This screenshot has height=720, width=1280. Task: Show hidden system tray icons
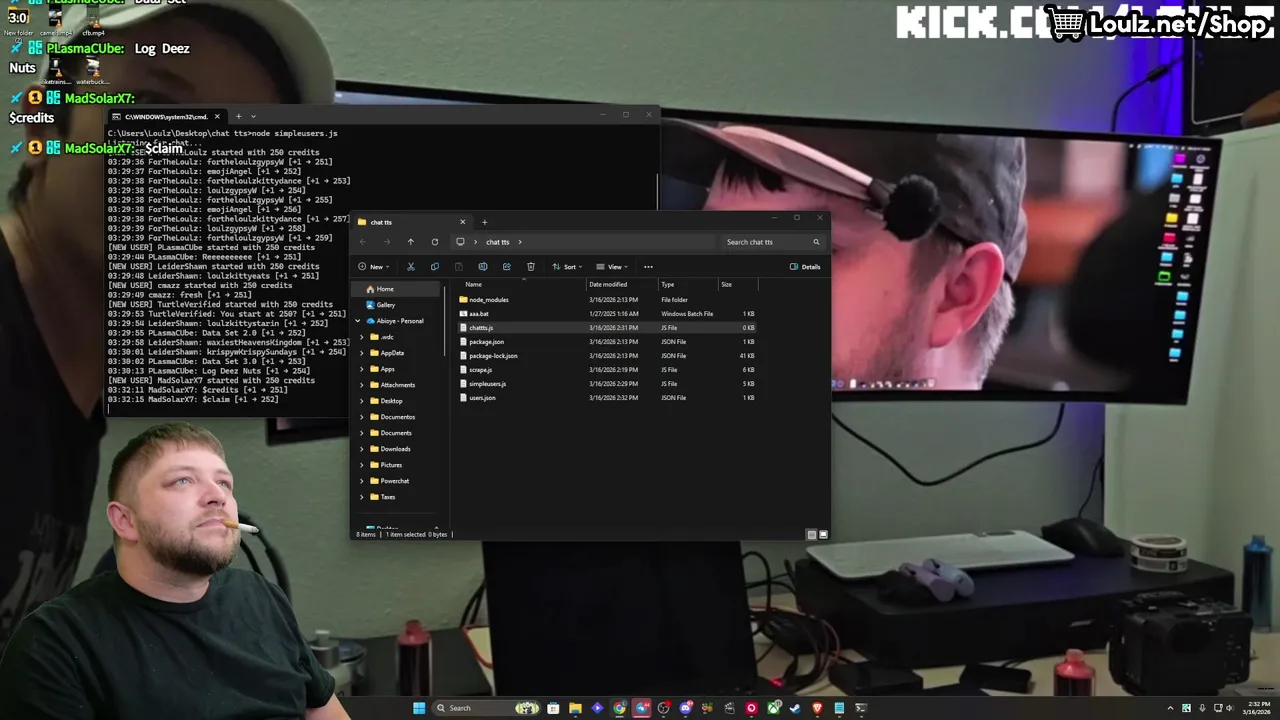tap(1170, 708)
